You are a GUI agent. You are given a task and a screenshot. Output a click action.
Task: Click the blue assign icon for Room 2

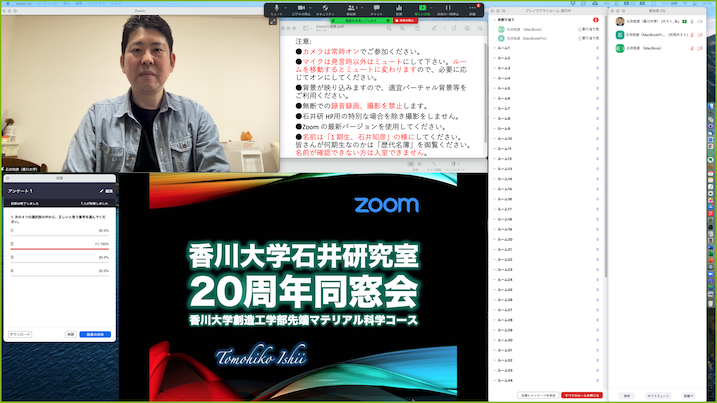(597, 58)
